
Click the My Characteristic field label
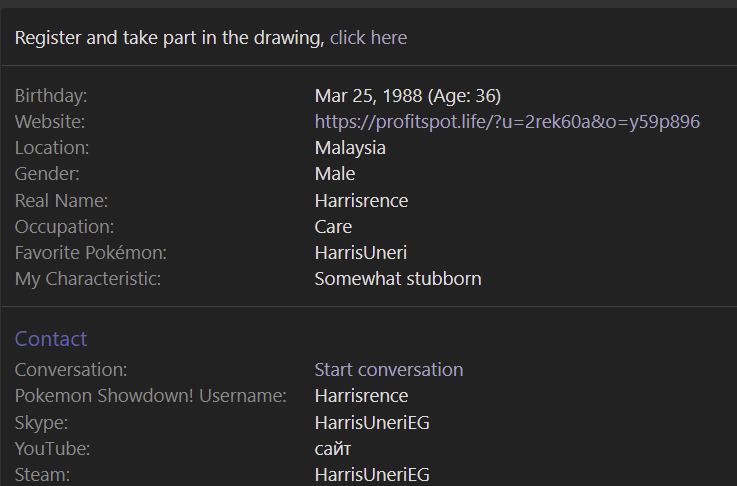(88, 279)
